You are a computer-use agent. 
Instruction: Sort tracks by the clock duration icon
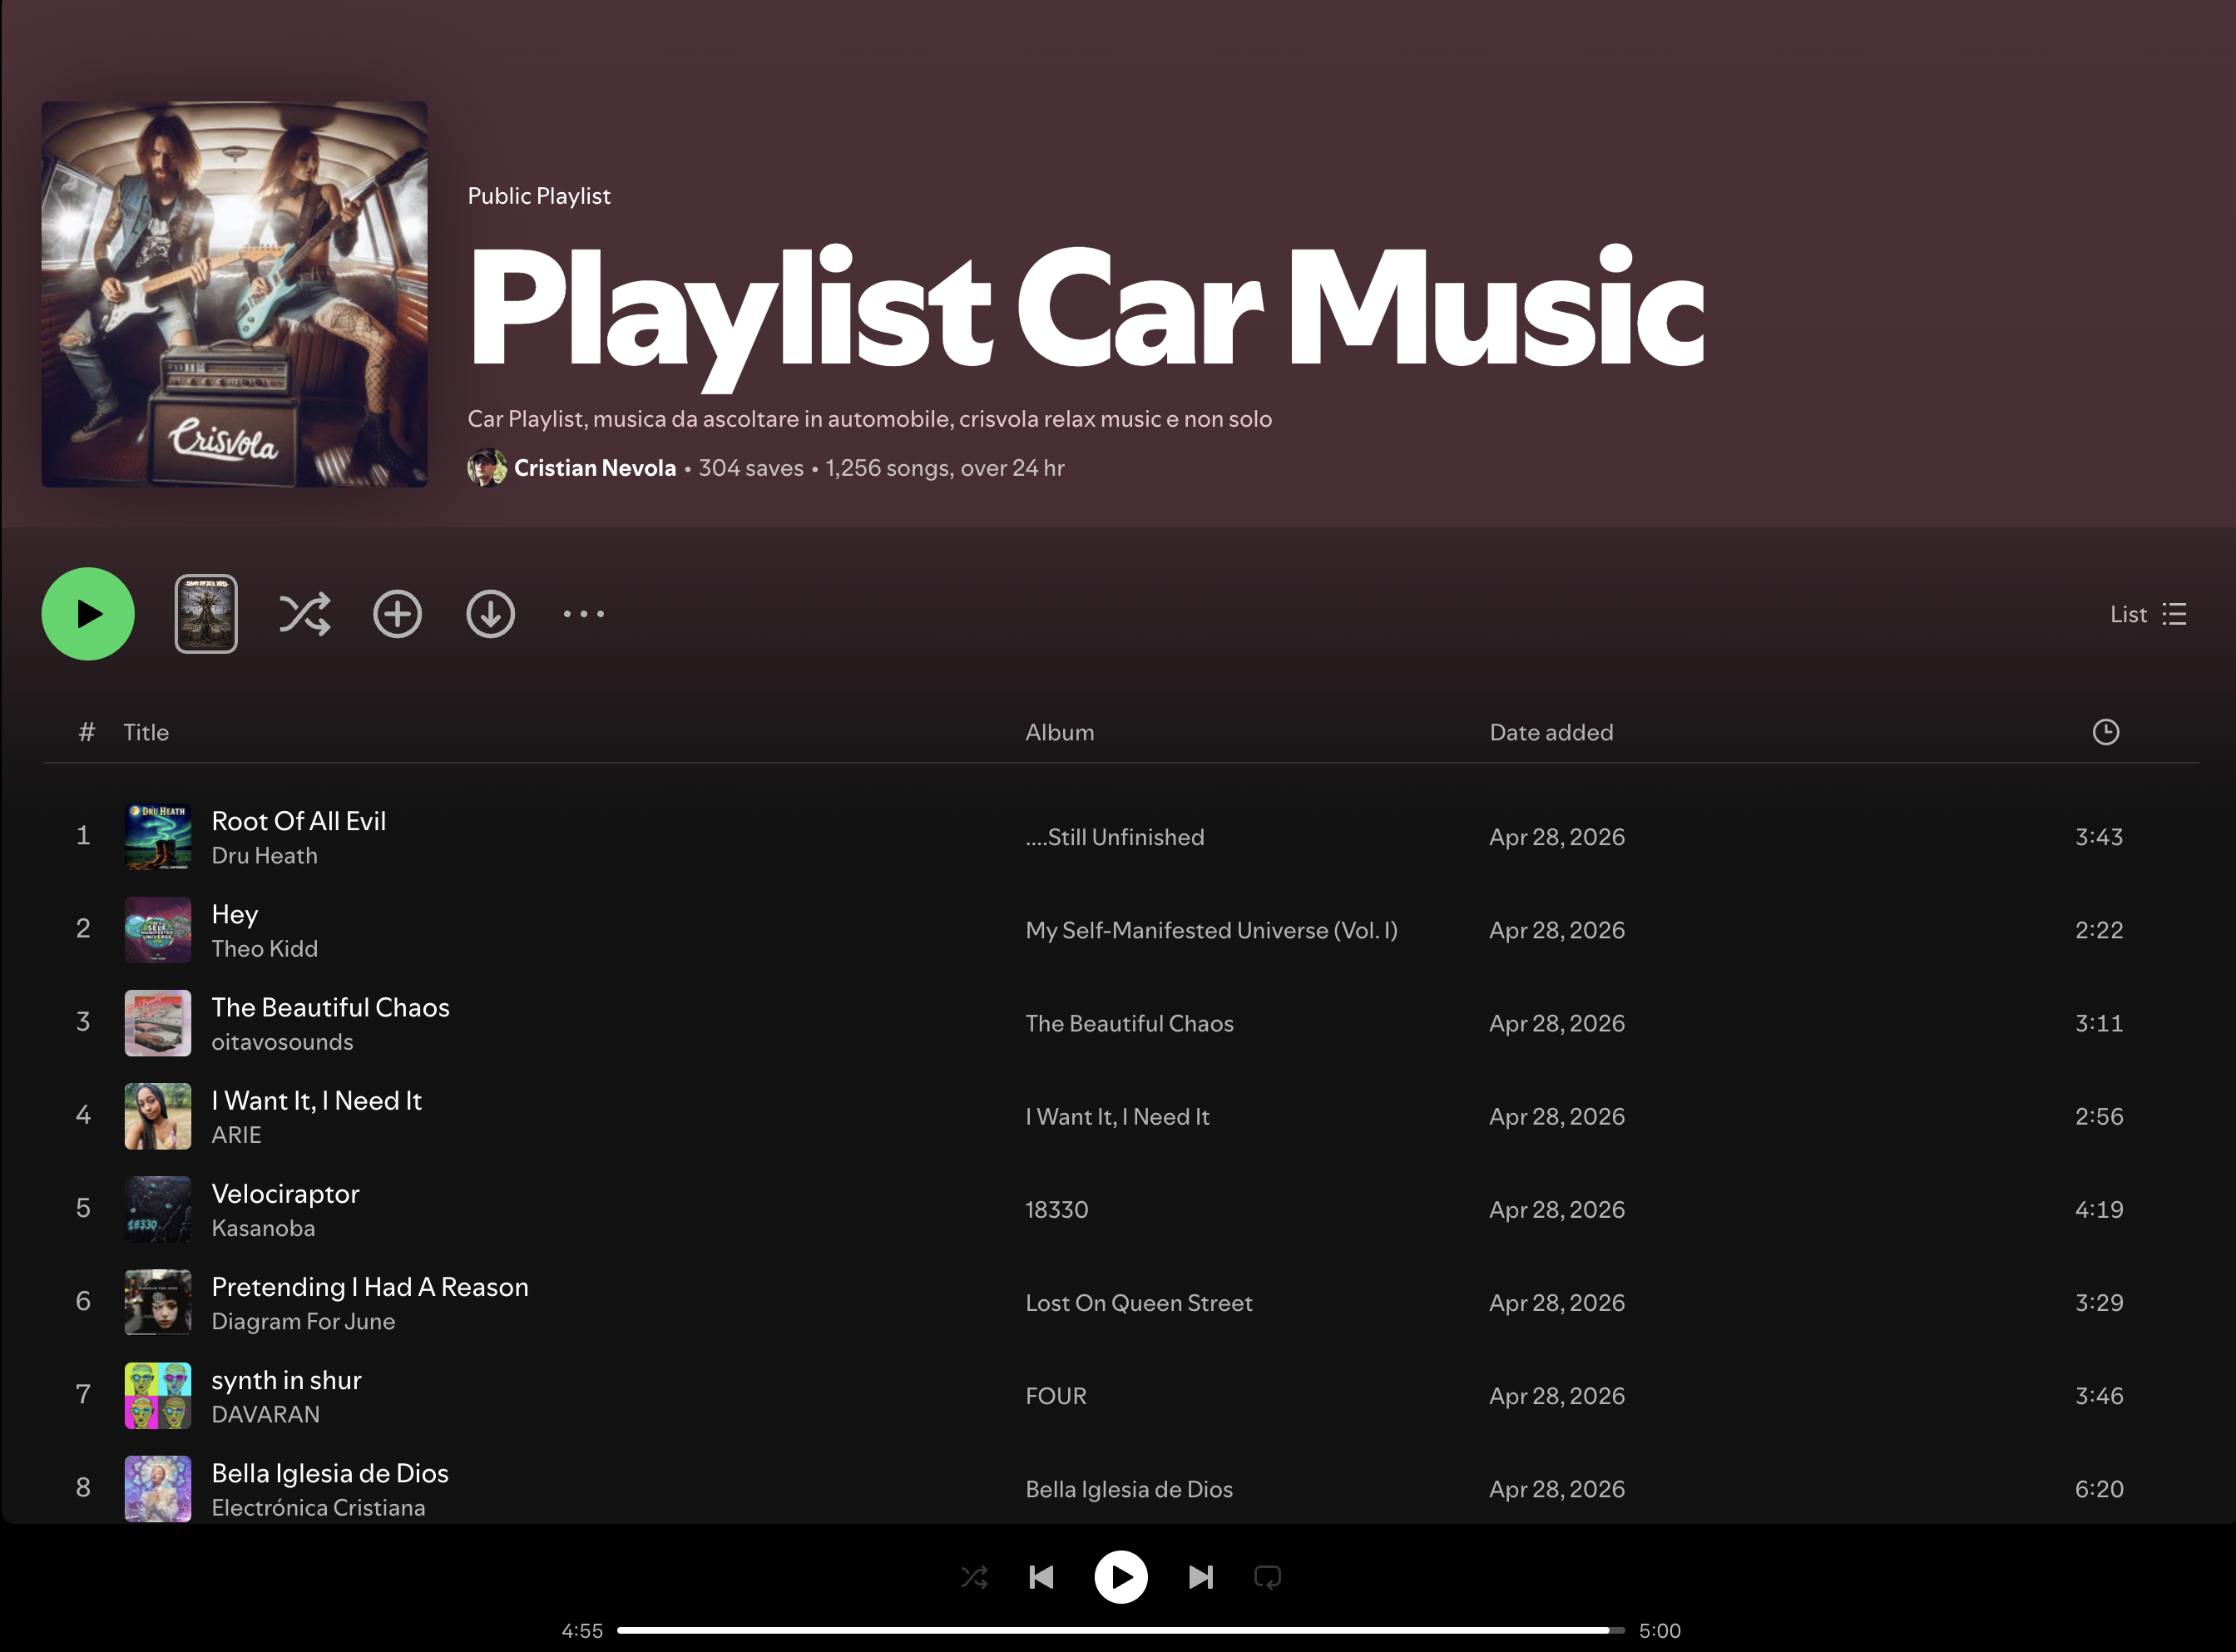coord(2106,732)
